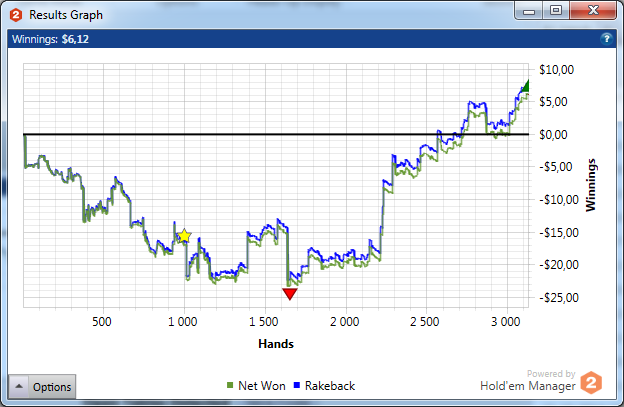The width and height of the screenshot is (624, 407).
Task: Expand Options using the up arrow
Action: click(x=18, y=386)
